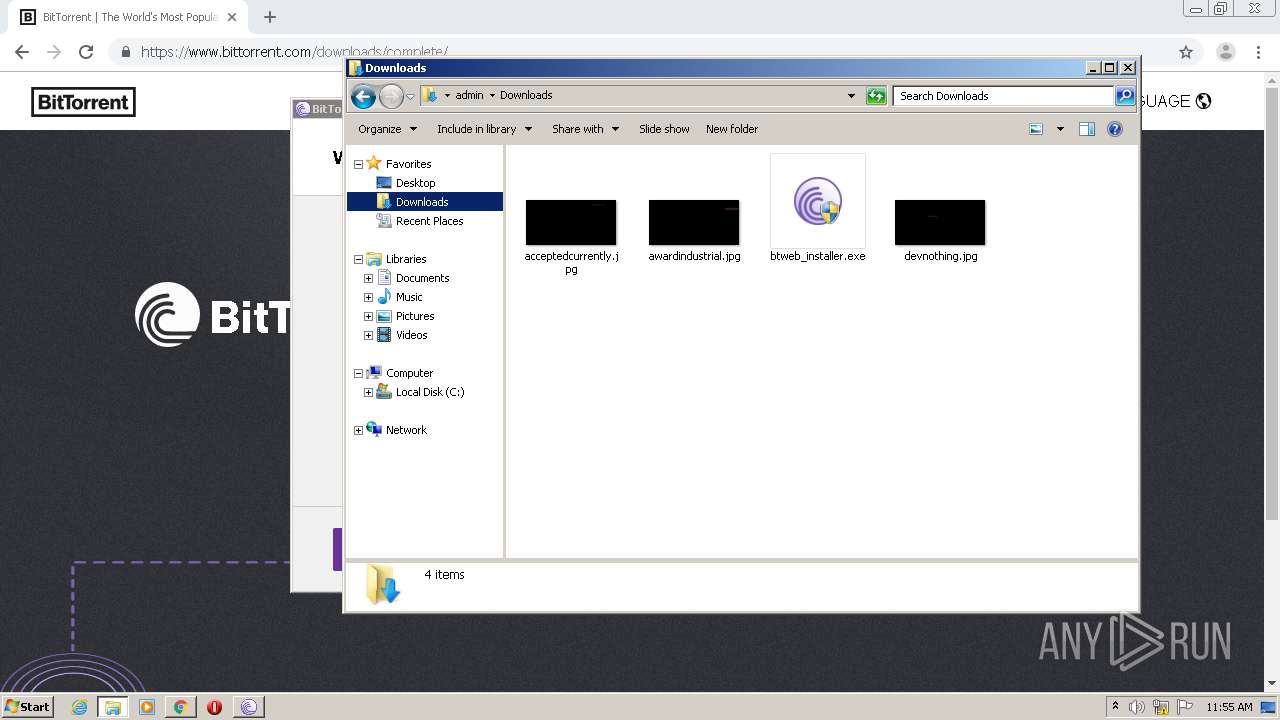Viewport: 1280px width, 720px height.
Task: Open Windows Explorer taskbar button
Action: click(x=113, y=707)
